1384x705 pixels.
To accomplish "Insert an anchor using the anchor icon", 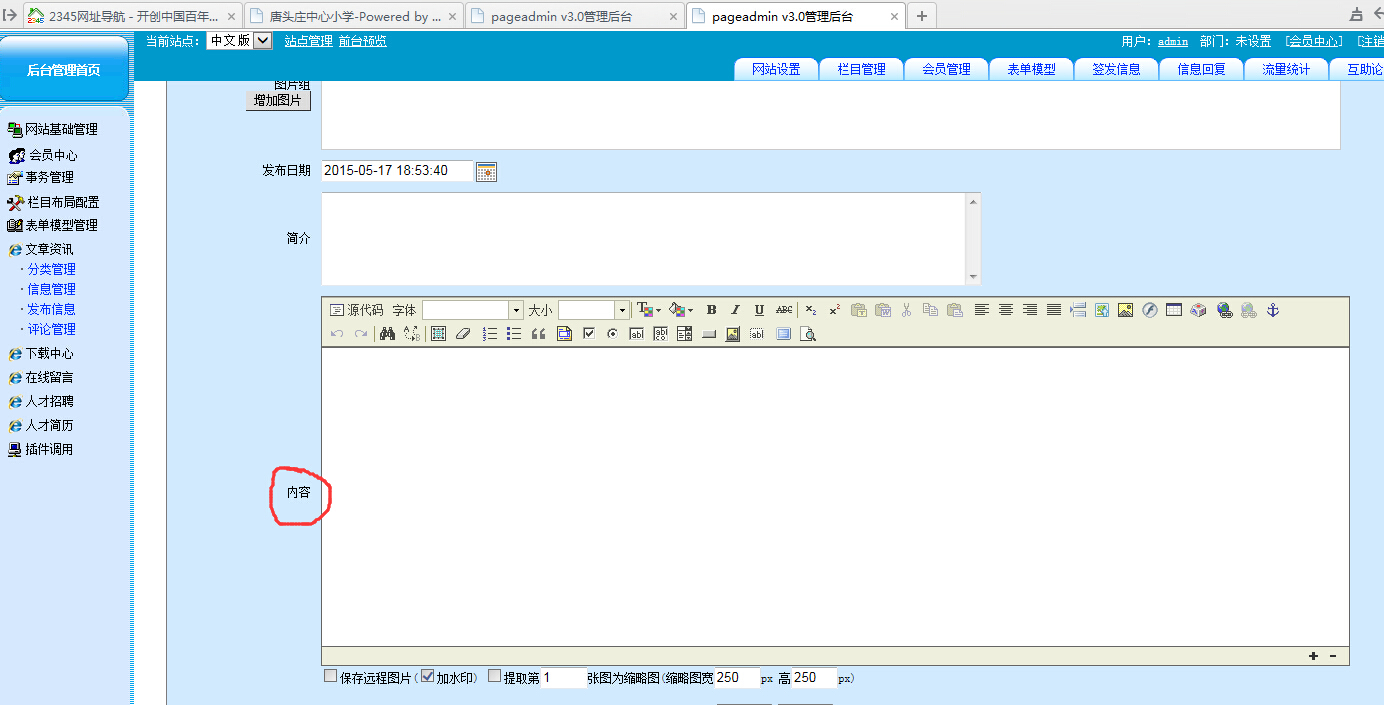I will pyautogui.click(x=1273, y=310).
